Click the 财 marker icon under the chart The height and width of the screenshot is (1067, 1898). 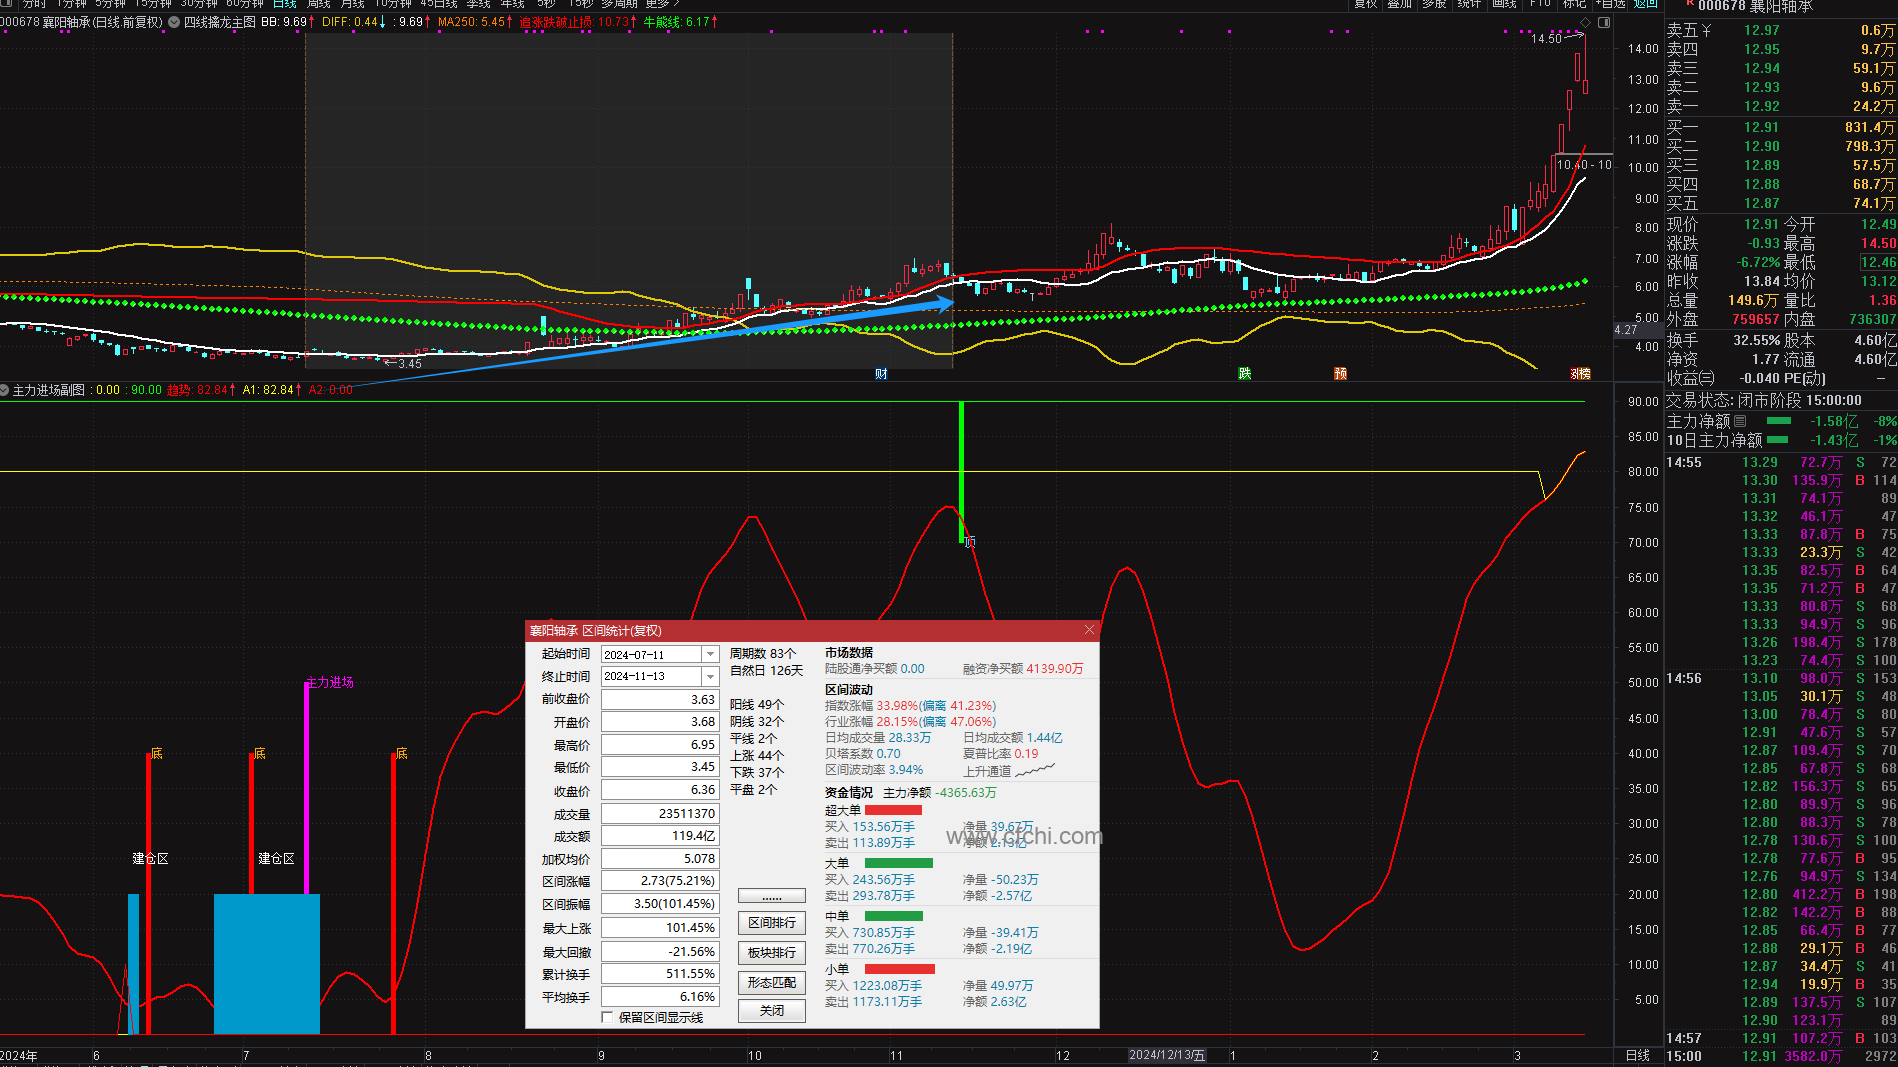[881, 374]
